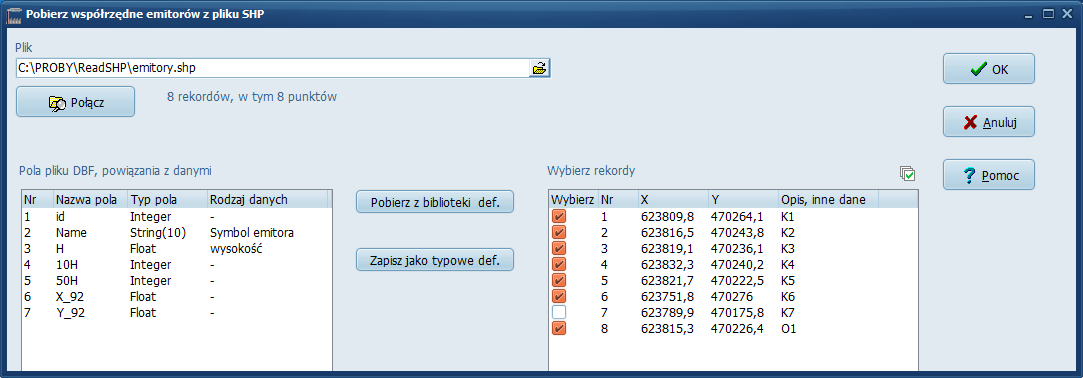Cancel with the Anuluj button

point(988,122)
